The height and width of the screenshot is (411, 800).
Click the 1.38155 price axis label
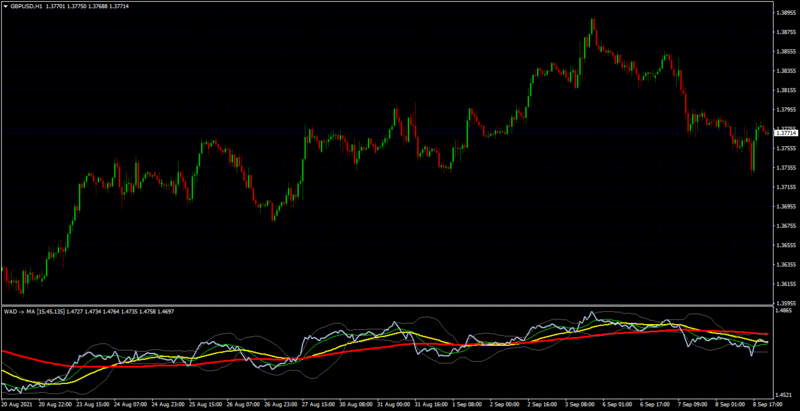coord(786,90)
